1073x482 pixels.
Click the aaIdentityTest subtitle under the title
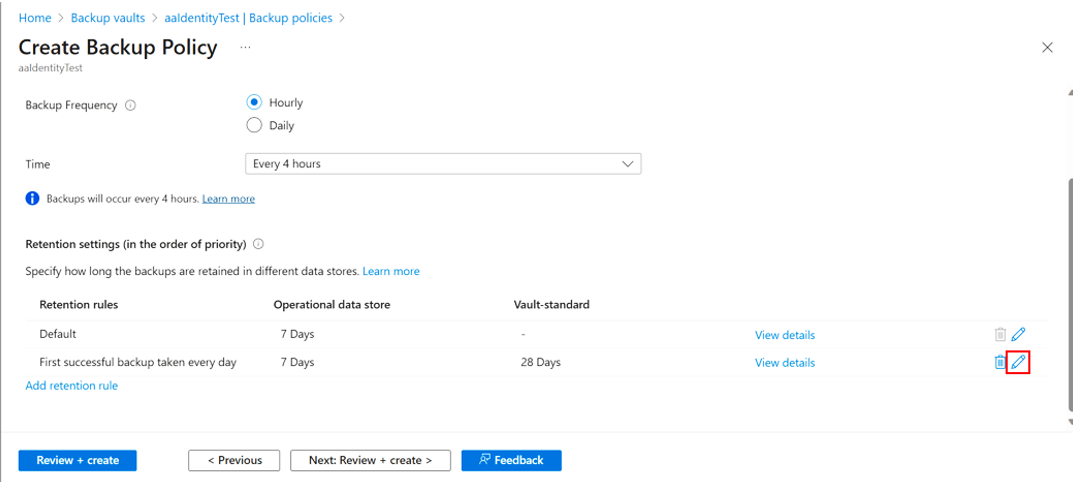(x=50, y=68)
